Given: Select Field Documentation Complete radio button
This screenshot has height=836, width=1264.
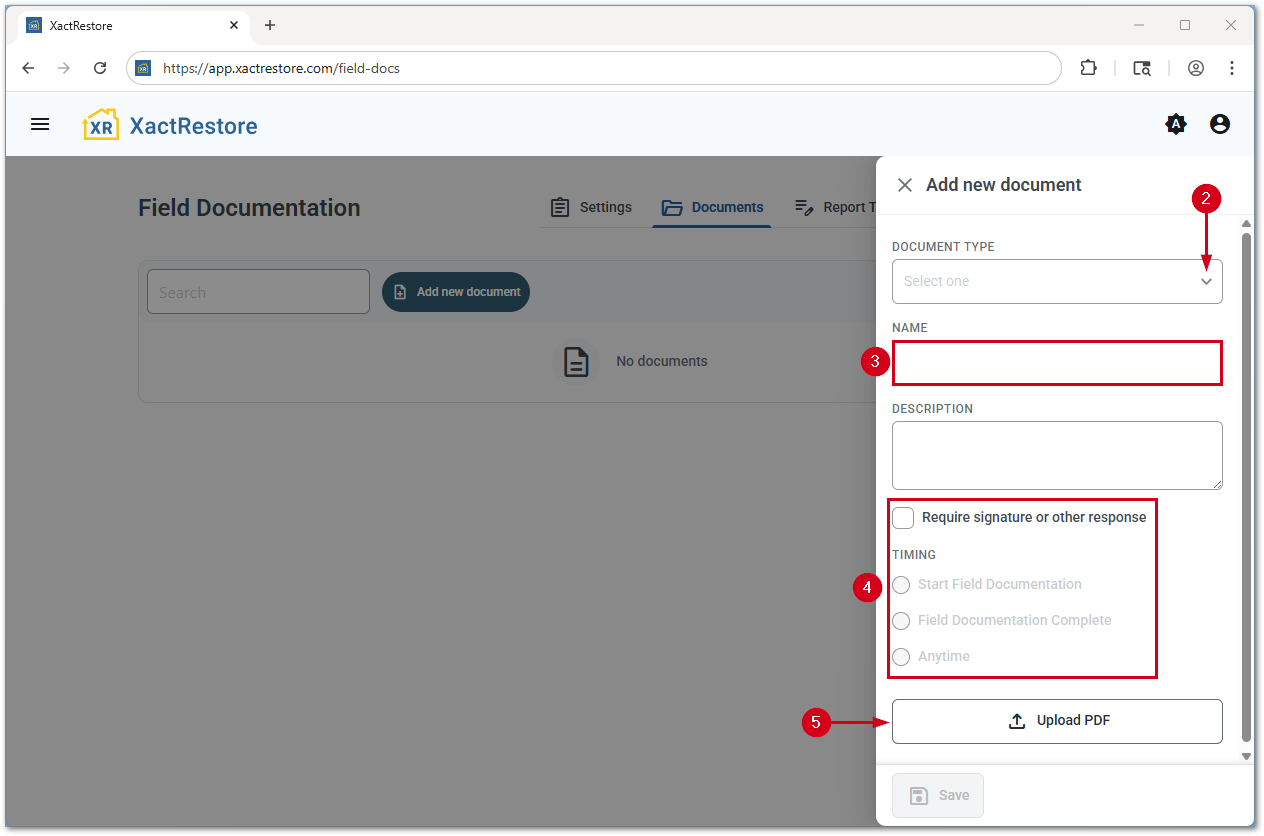Looking at the screenshot, I should coord(901,621).
